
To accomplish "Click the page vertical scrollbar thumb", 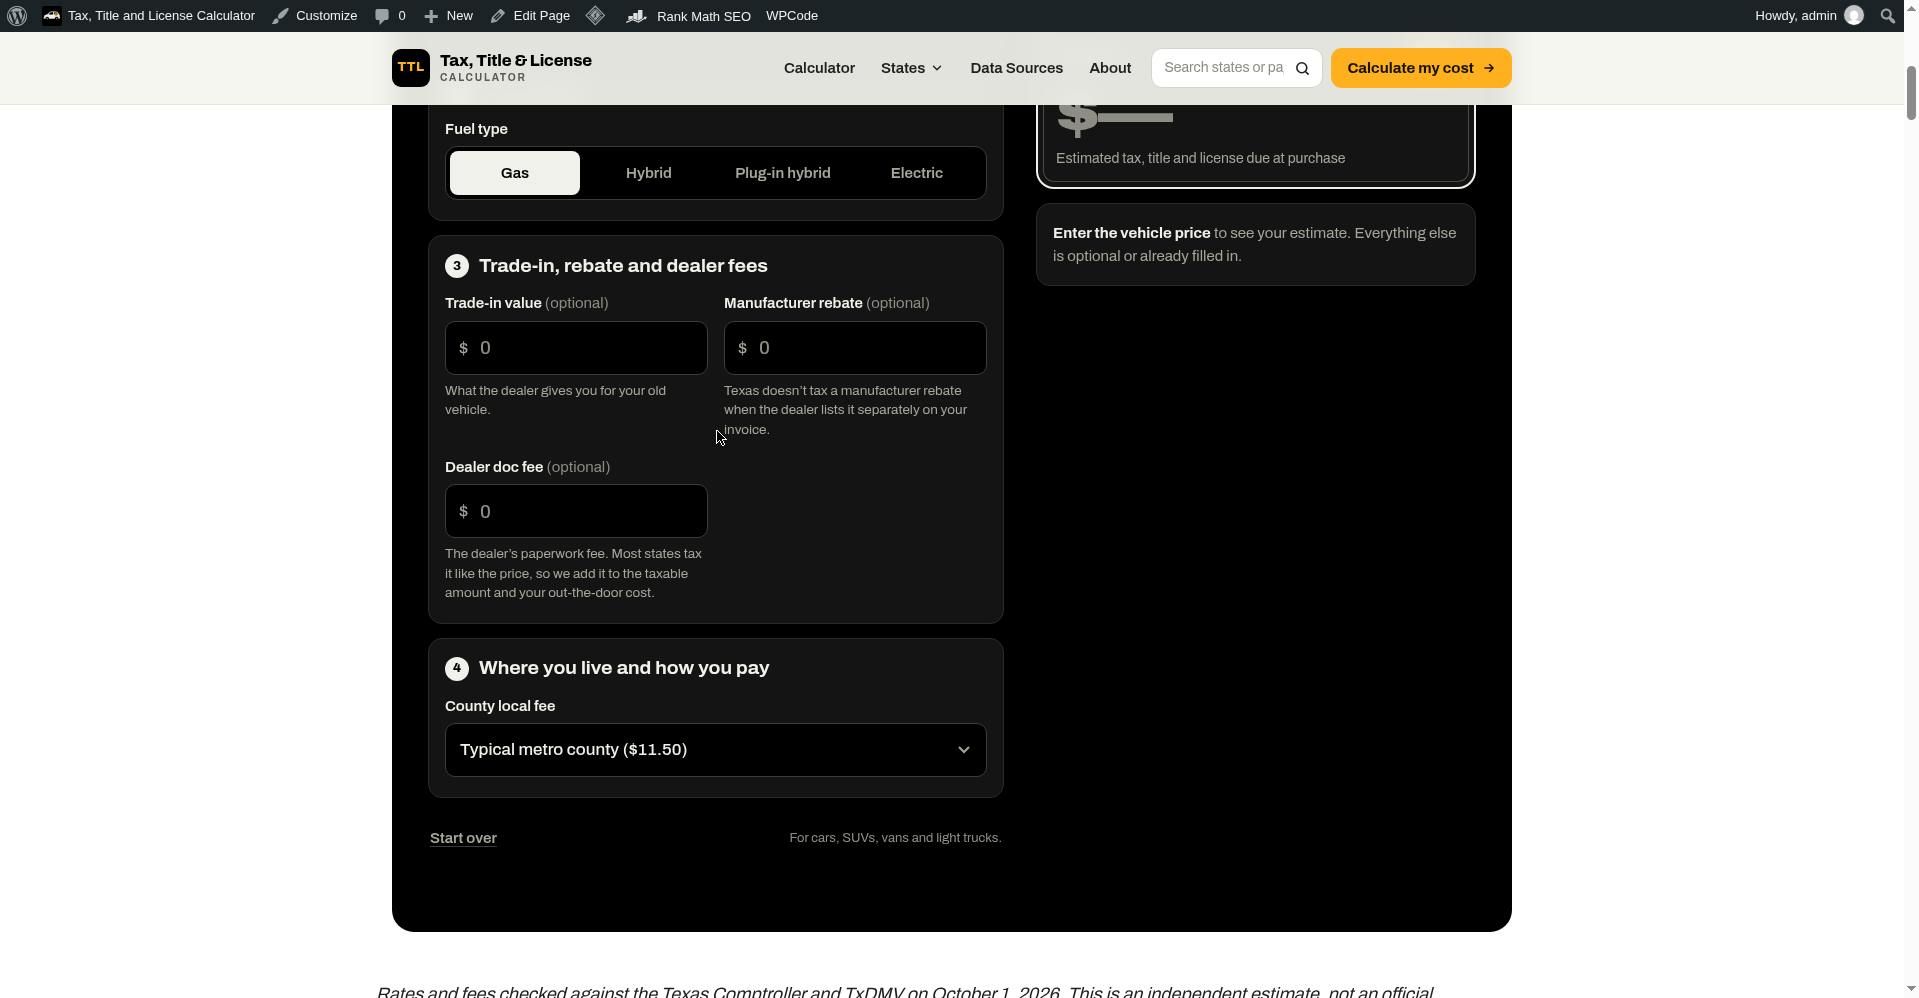I will coord(1911,93).
